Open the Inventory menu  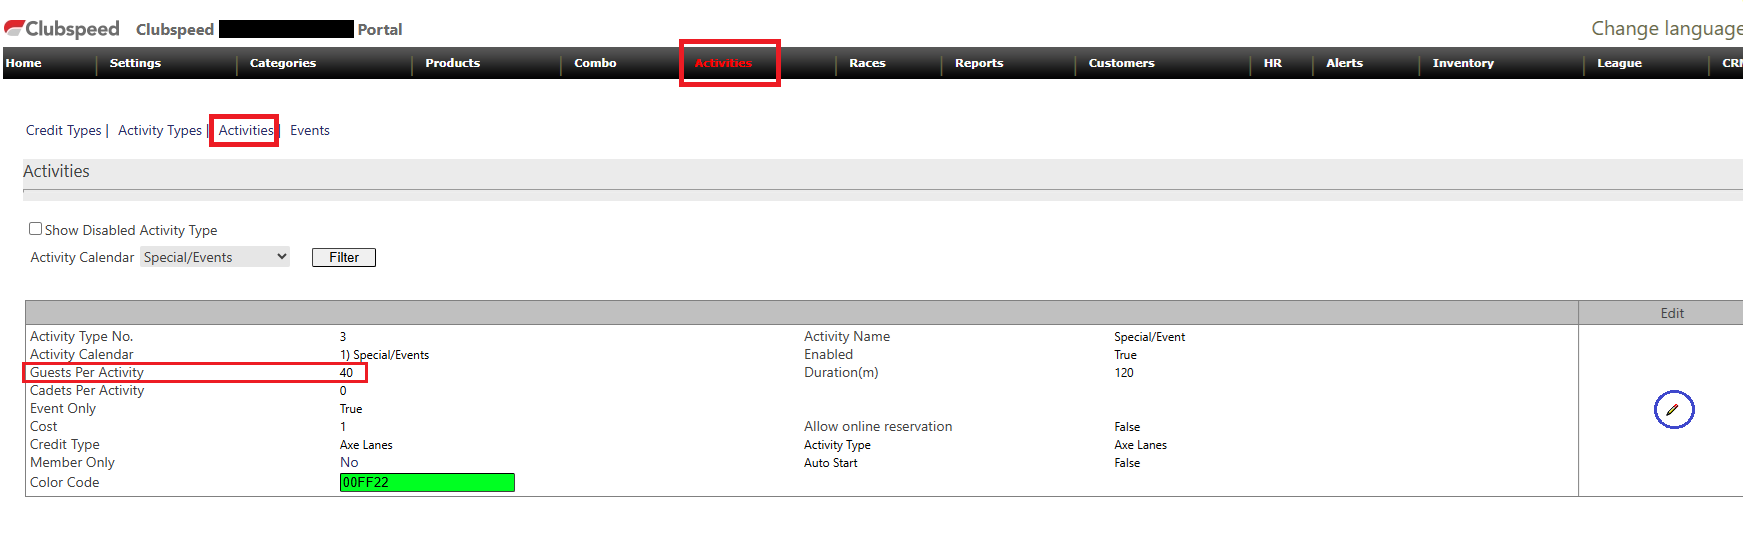1462,63
